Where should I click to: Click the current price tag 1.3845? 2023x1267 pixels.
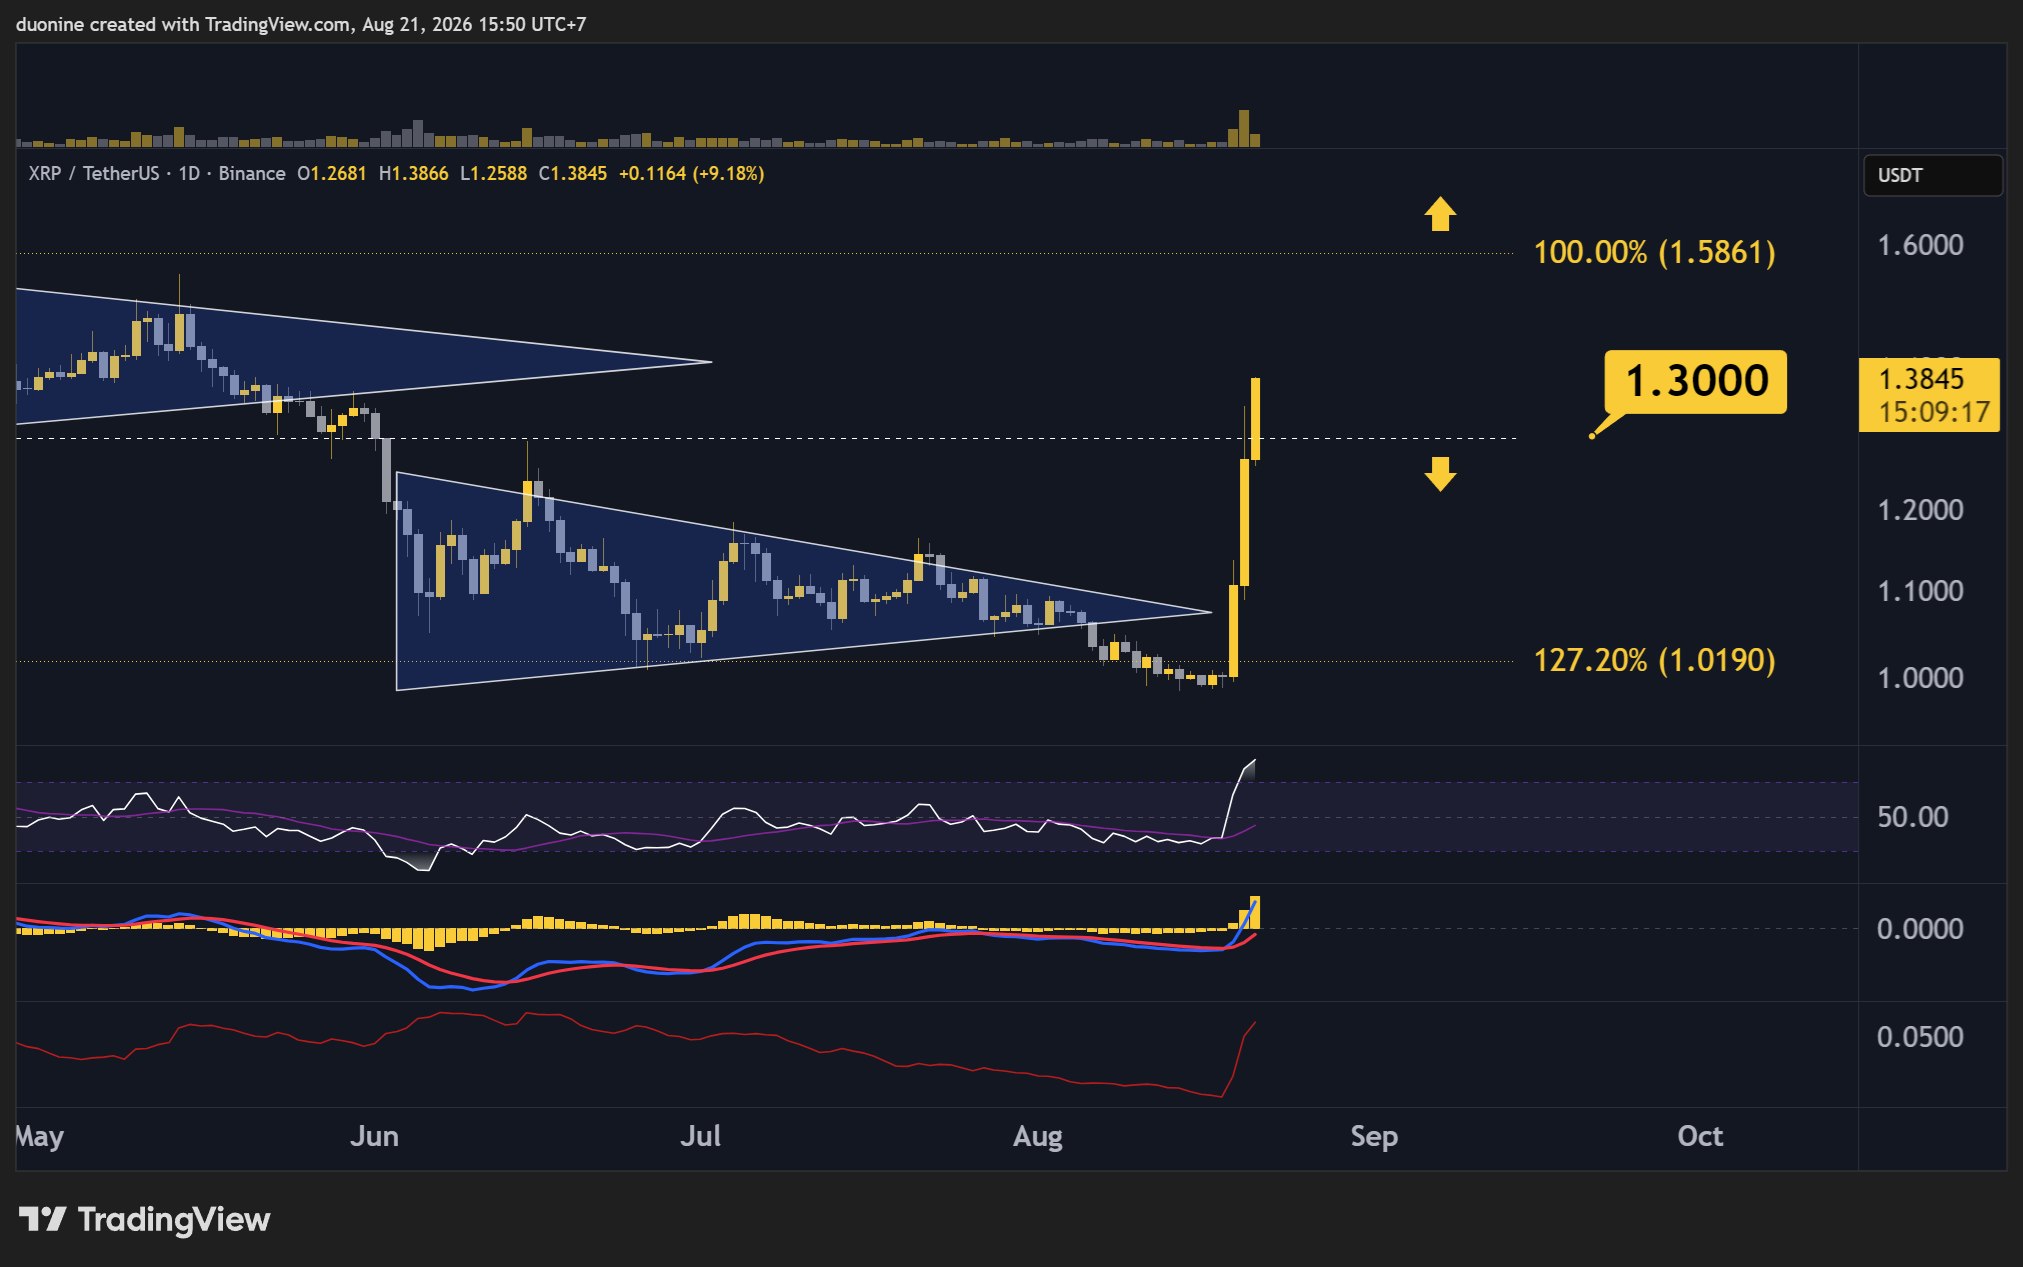[x=1929, y=395]
